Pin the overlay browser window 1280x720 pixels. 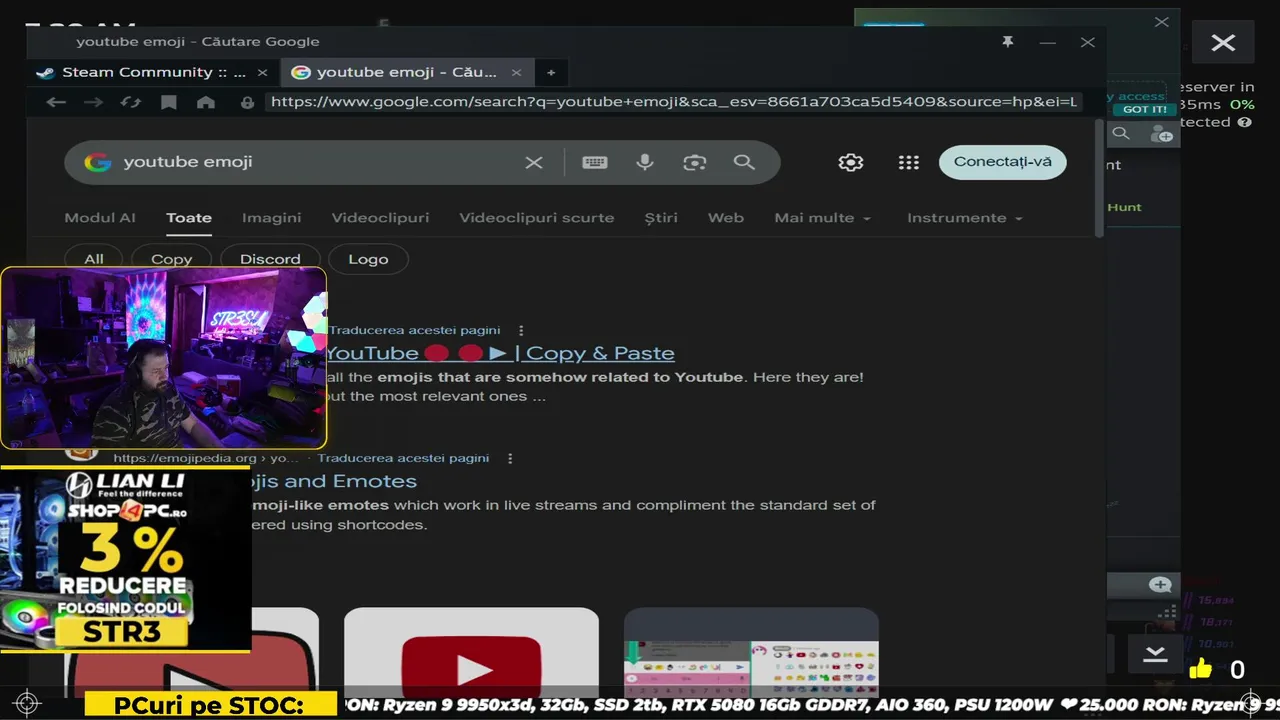pyautogui.click(x=1008, y=42)
